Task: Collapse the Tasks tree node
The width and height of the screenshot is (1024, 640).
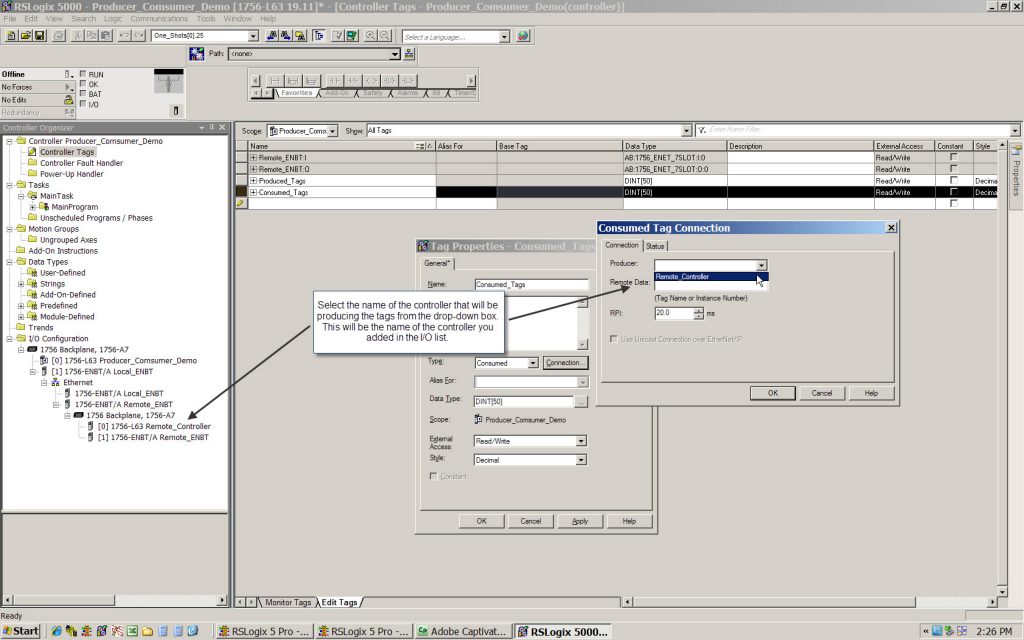Action: pyautogui.click(x=9, y=185)
